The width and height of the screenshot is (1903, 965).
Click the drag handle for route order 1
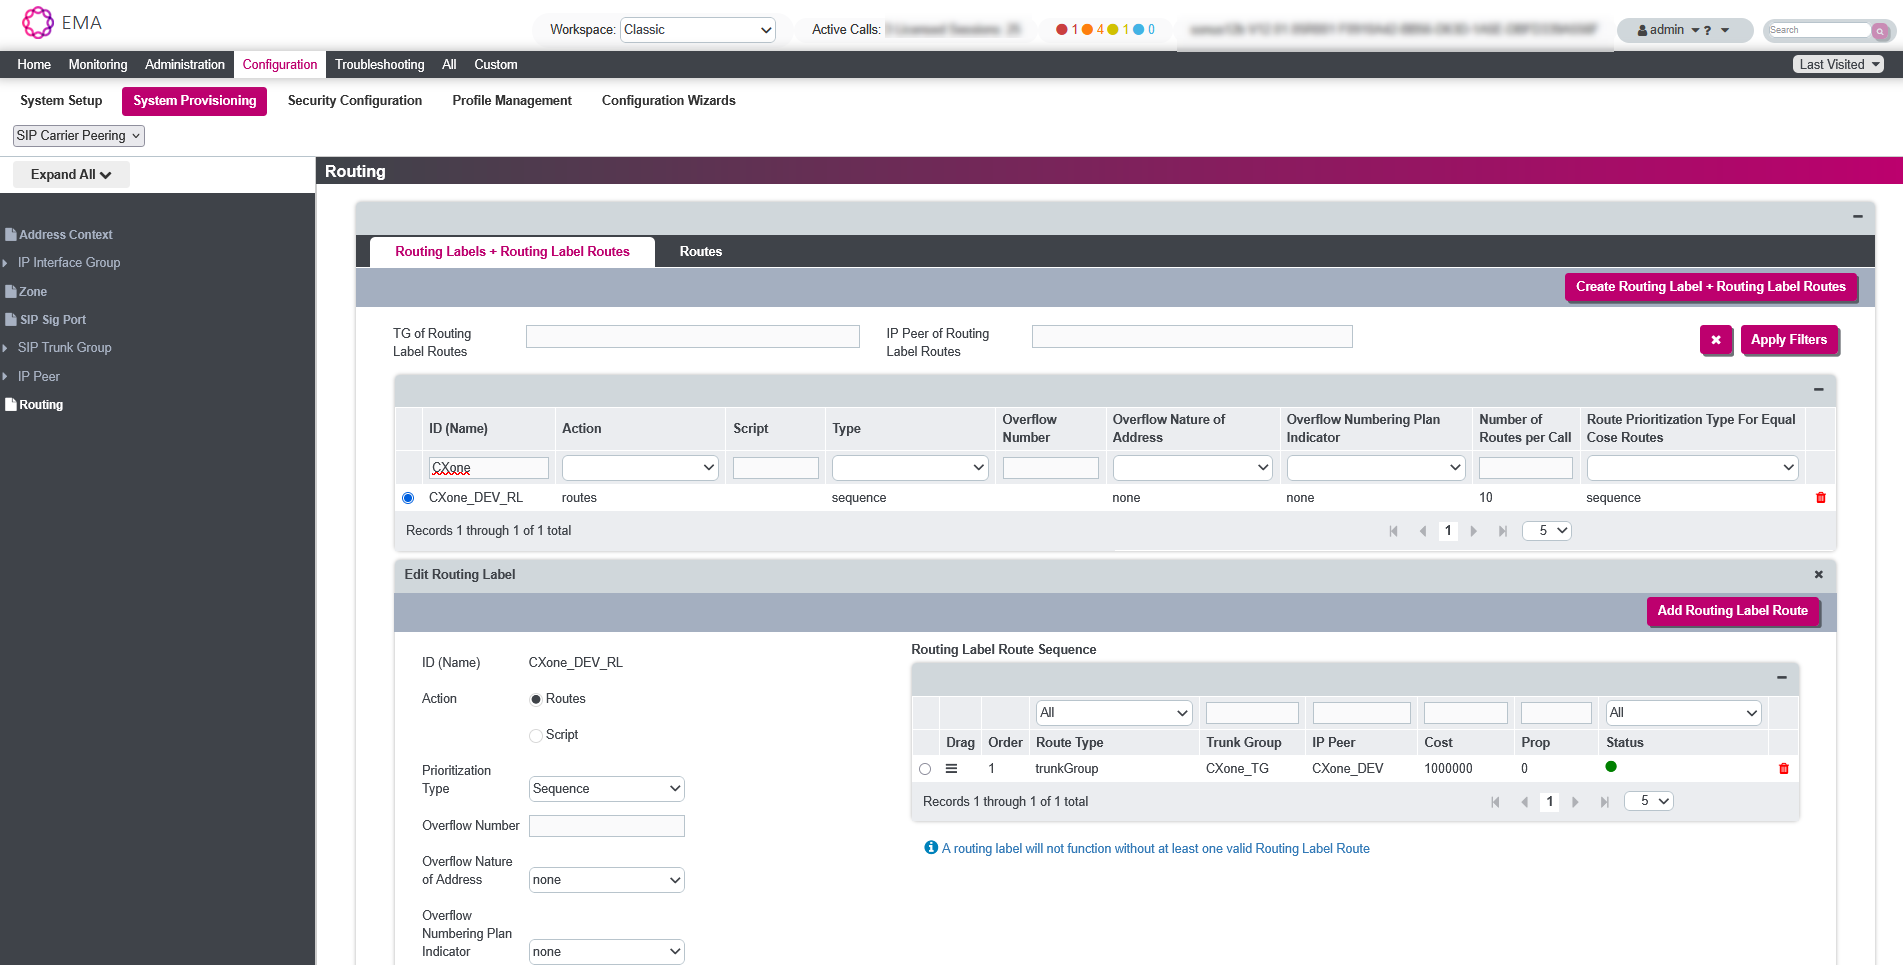click(x=951, y=769)
